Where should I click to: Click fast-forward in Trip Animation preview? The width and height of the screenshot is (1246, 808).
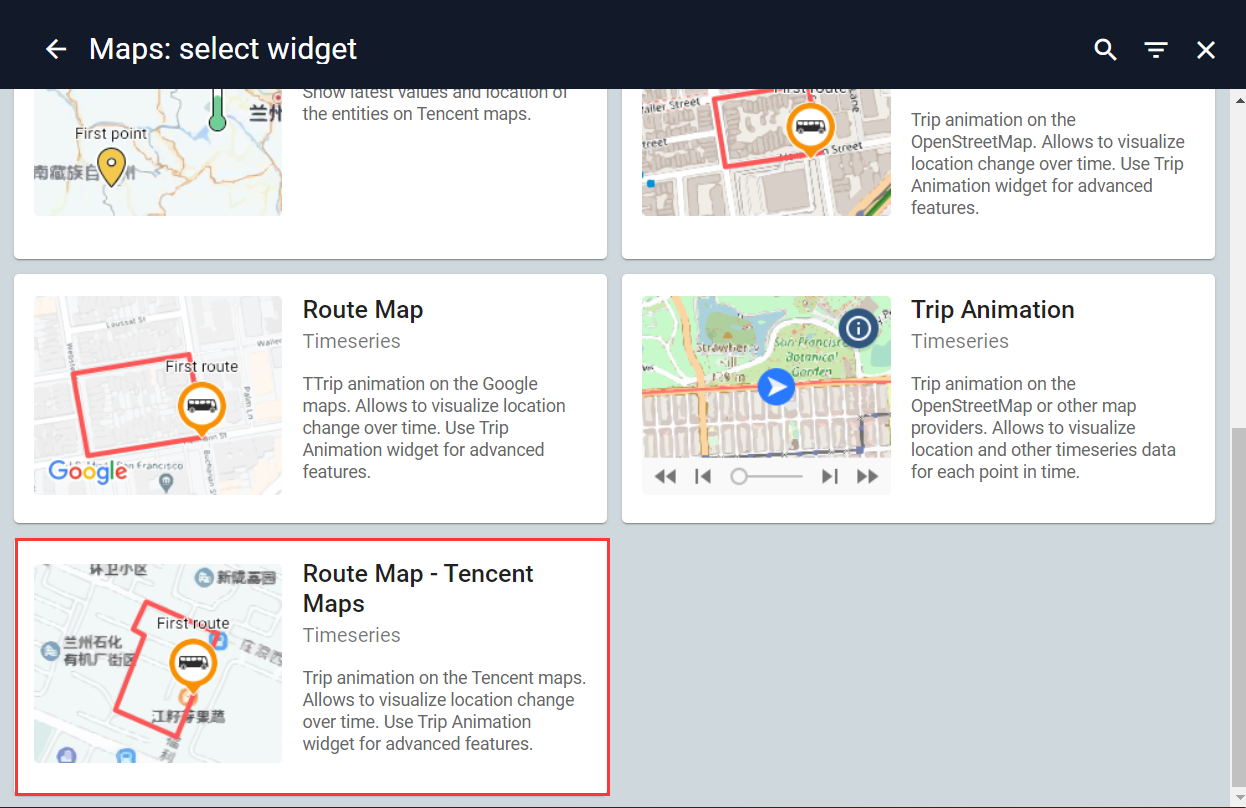867,476
